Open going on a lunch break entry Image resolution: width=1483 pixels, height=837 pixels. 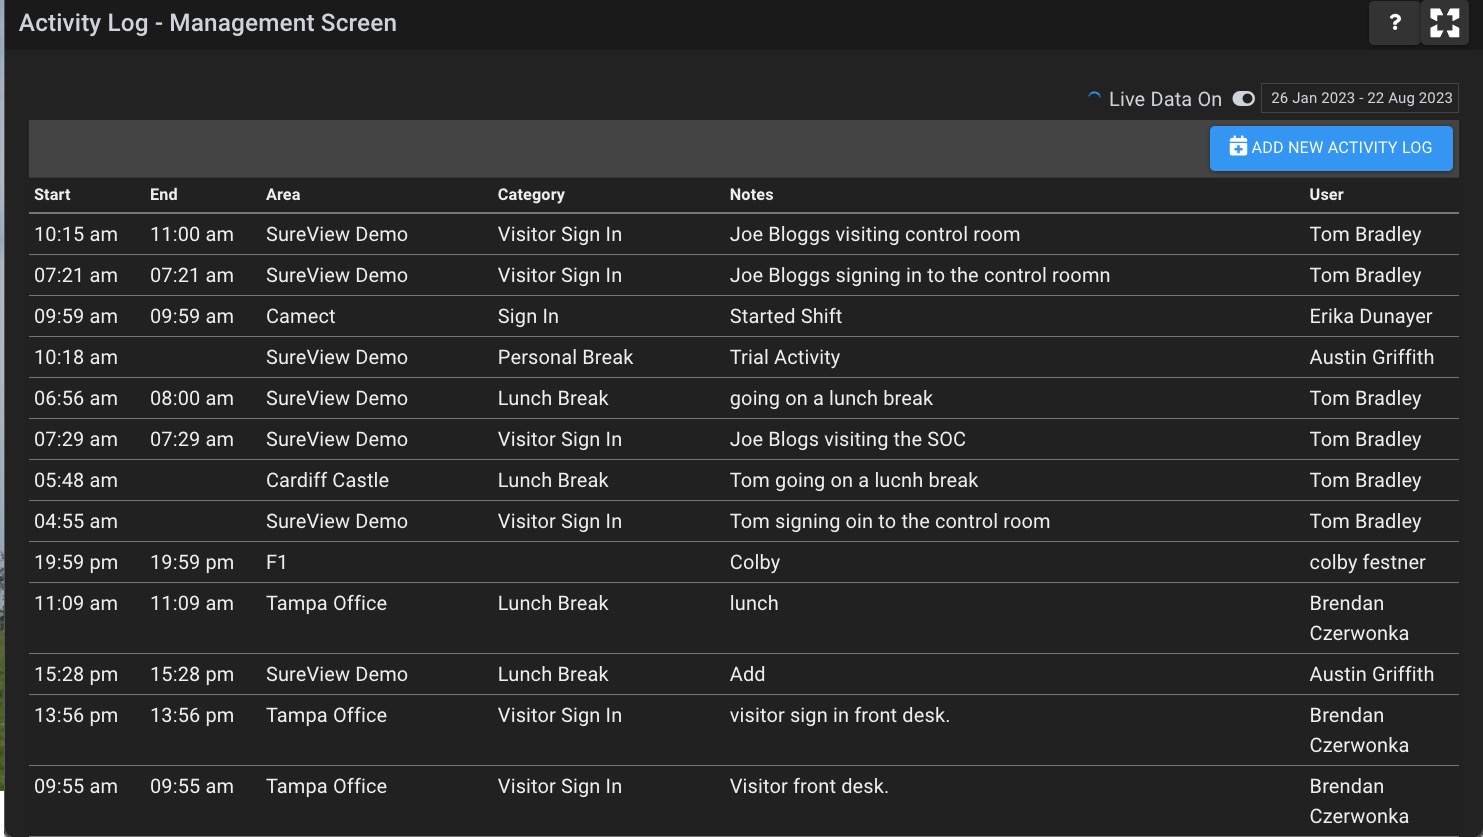[831, 398]
